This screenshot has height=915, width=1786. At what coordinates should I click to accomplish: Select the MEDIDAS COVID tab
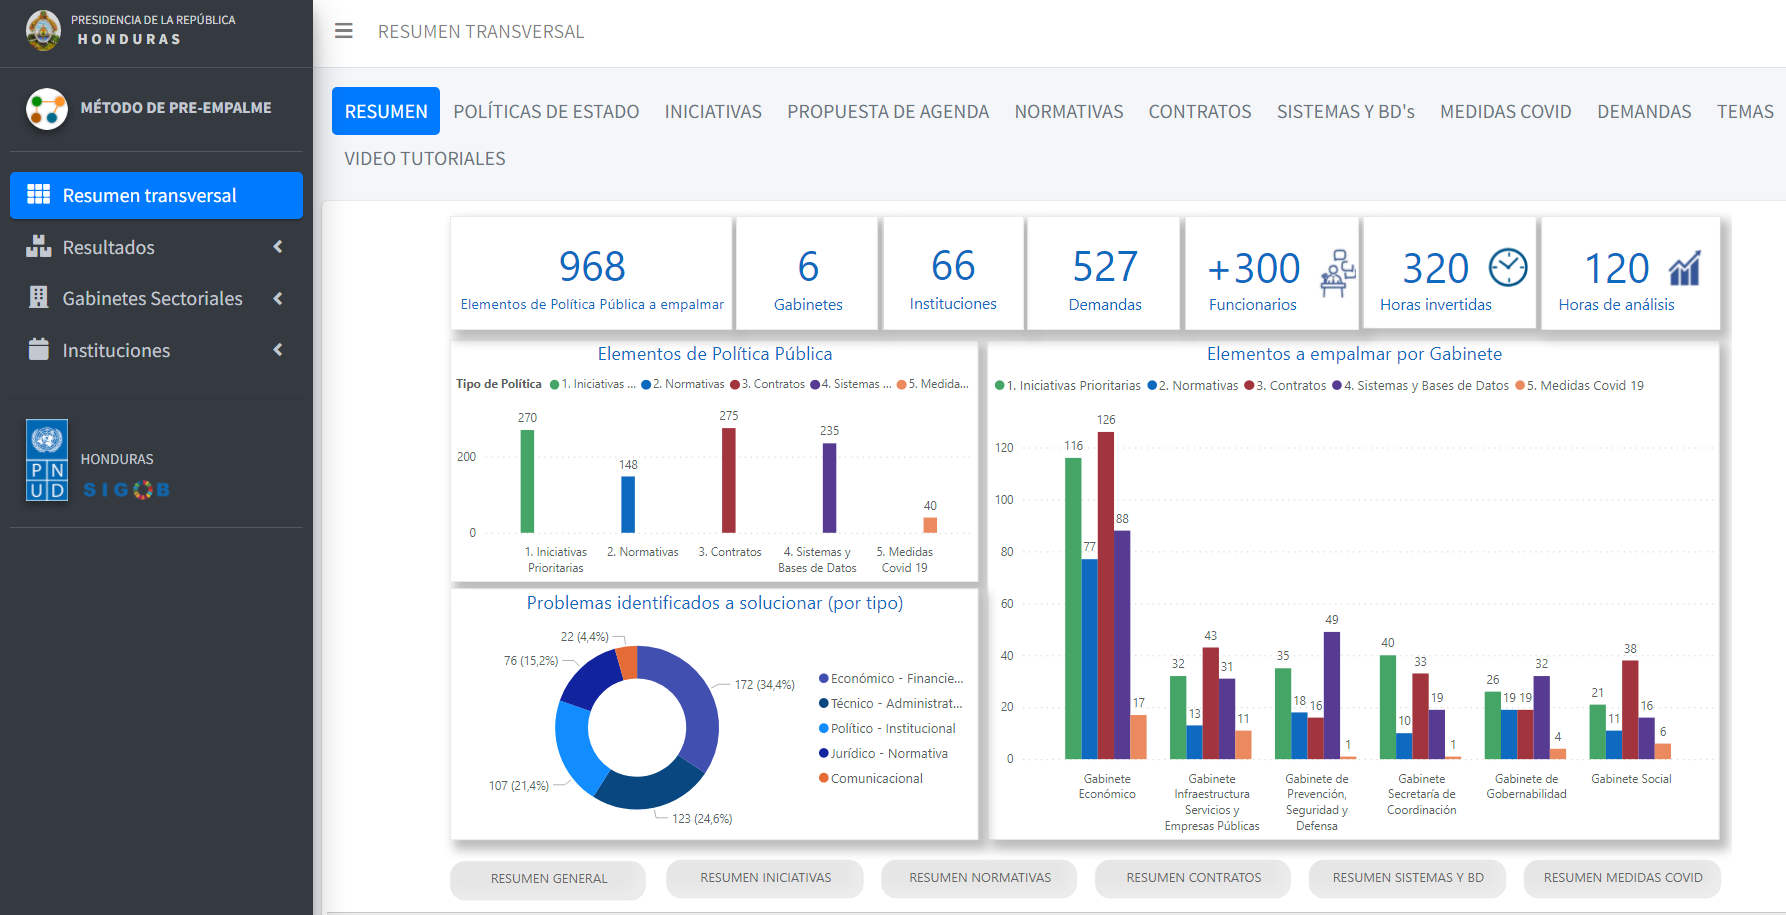click(1506, 111)
